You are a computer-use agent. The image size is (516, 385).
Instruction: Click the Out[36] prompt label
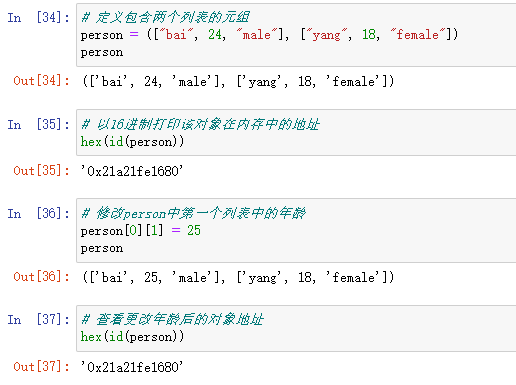42,277
